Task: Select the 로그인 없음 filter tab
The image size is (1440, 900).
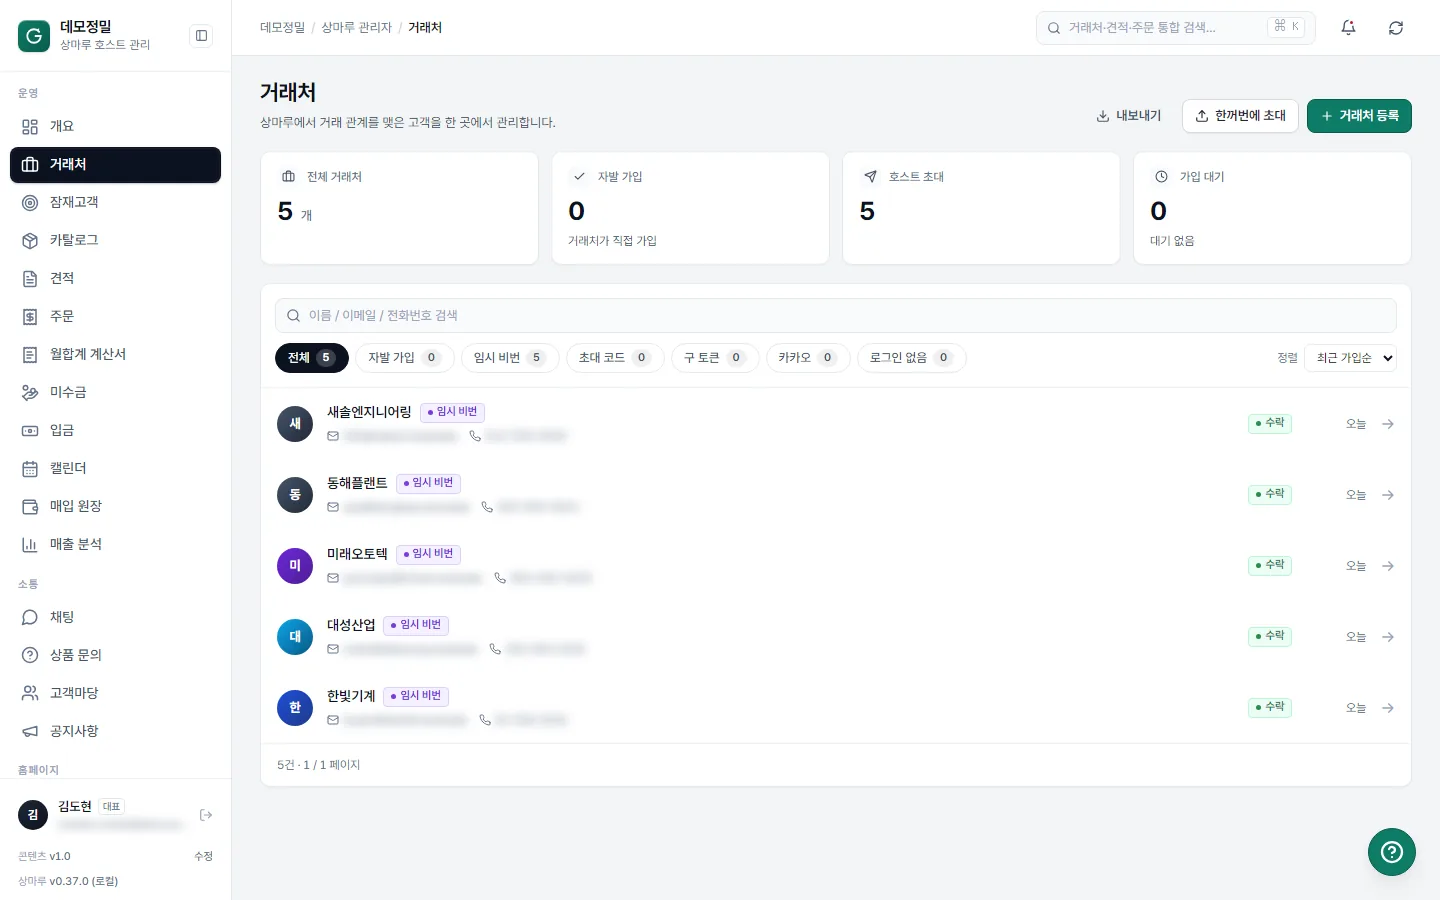Action: click(911, 358)
